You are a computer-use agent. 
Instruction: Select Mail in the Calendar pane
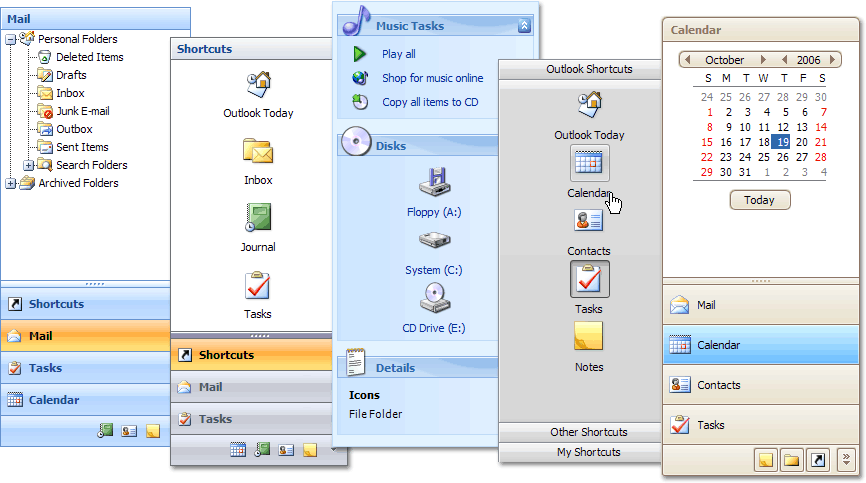761,305
